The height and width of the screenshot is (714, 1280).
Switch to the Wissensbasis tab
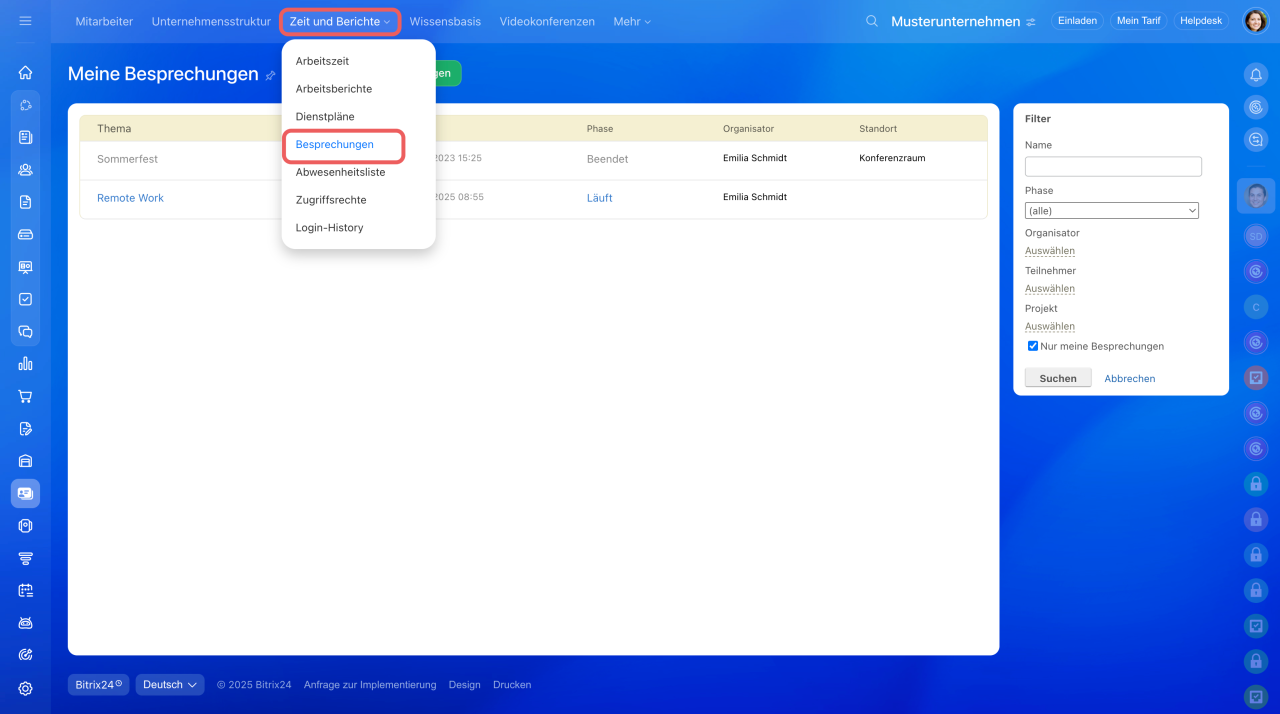click(x=445, y=21)
